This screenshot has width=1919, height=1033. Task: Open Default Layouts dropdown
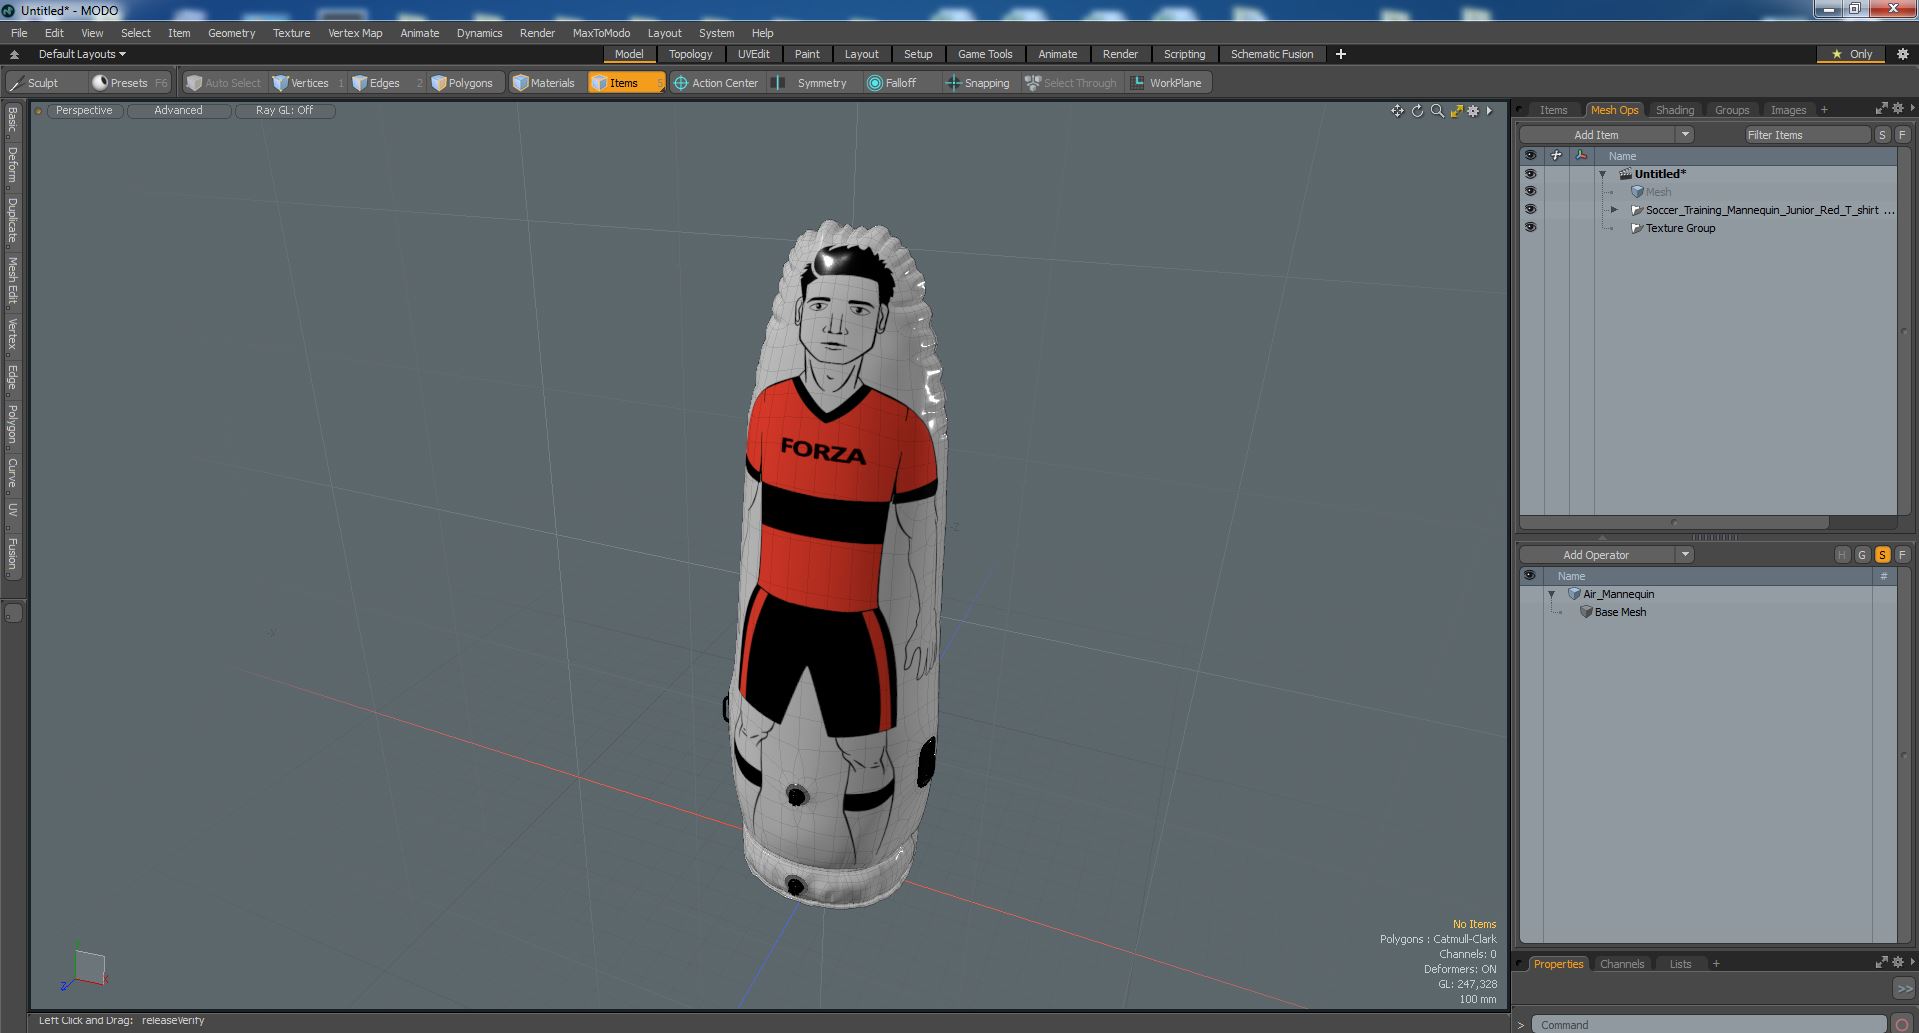click(x=82, y=54)
